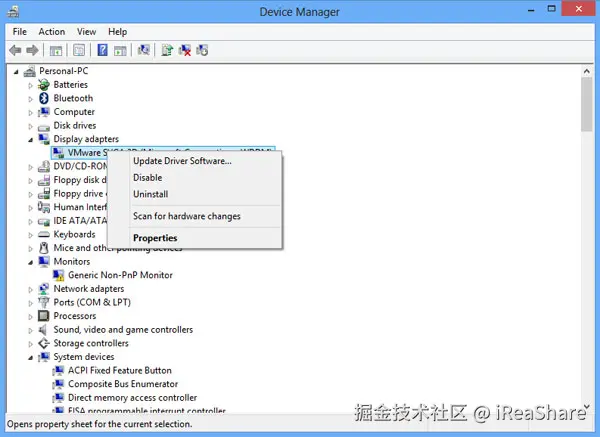
Task: Click the Network adapters category icon
Action: tap(44, 289)
